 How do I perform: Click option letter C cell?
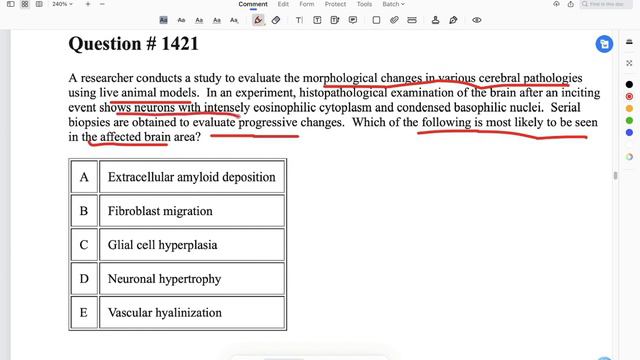(84, 245)
